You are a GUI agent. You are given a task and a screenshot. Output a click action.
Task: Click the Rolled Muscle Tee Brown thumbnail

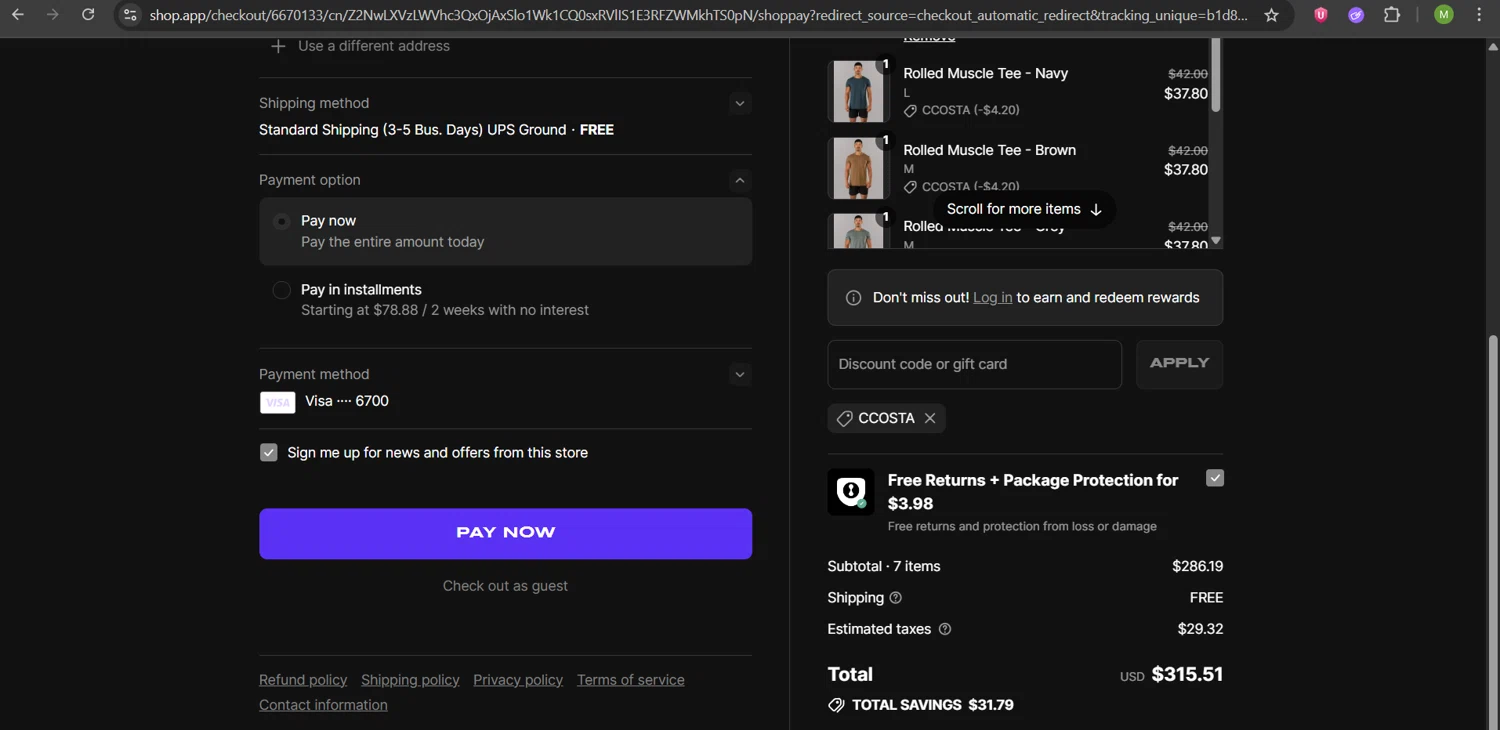(x=858, y=168)
